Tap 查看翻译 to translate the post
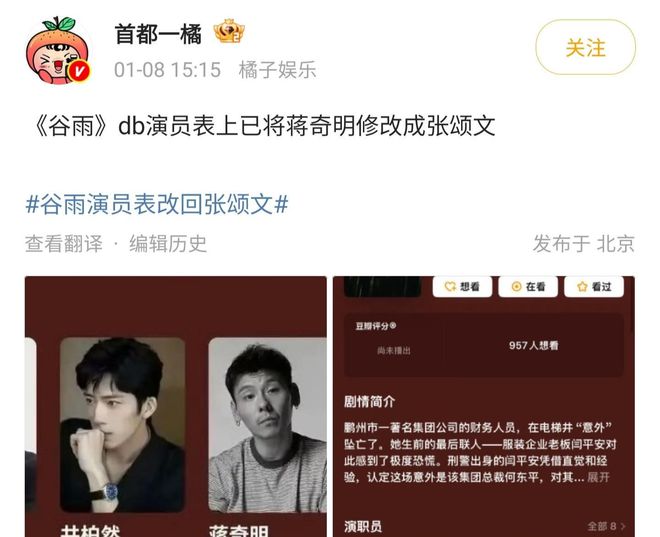Viewport: 660px width, 537px height. click(64, 244)
